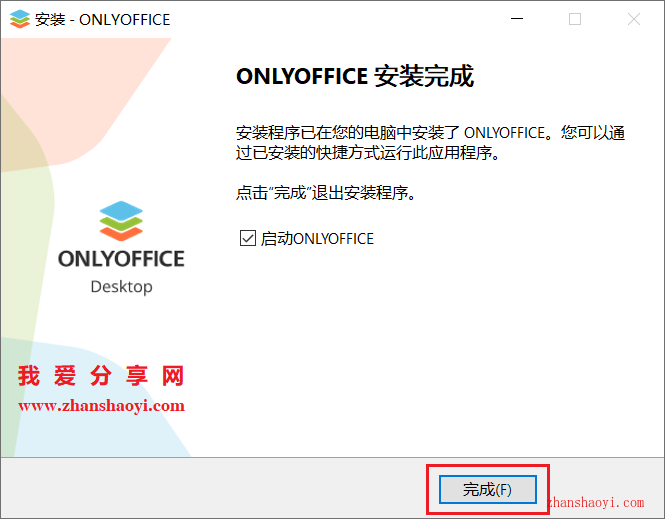Image resolution: width=665 pixels, height=519 pixels.
Task: Click the heading ONLYOFFICE 安装完成
Action: (355, 76)
